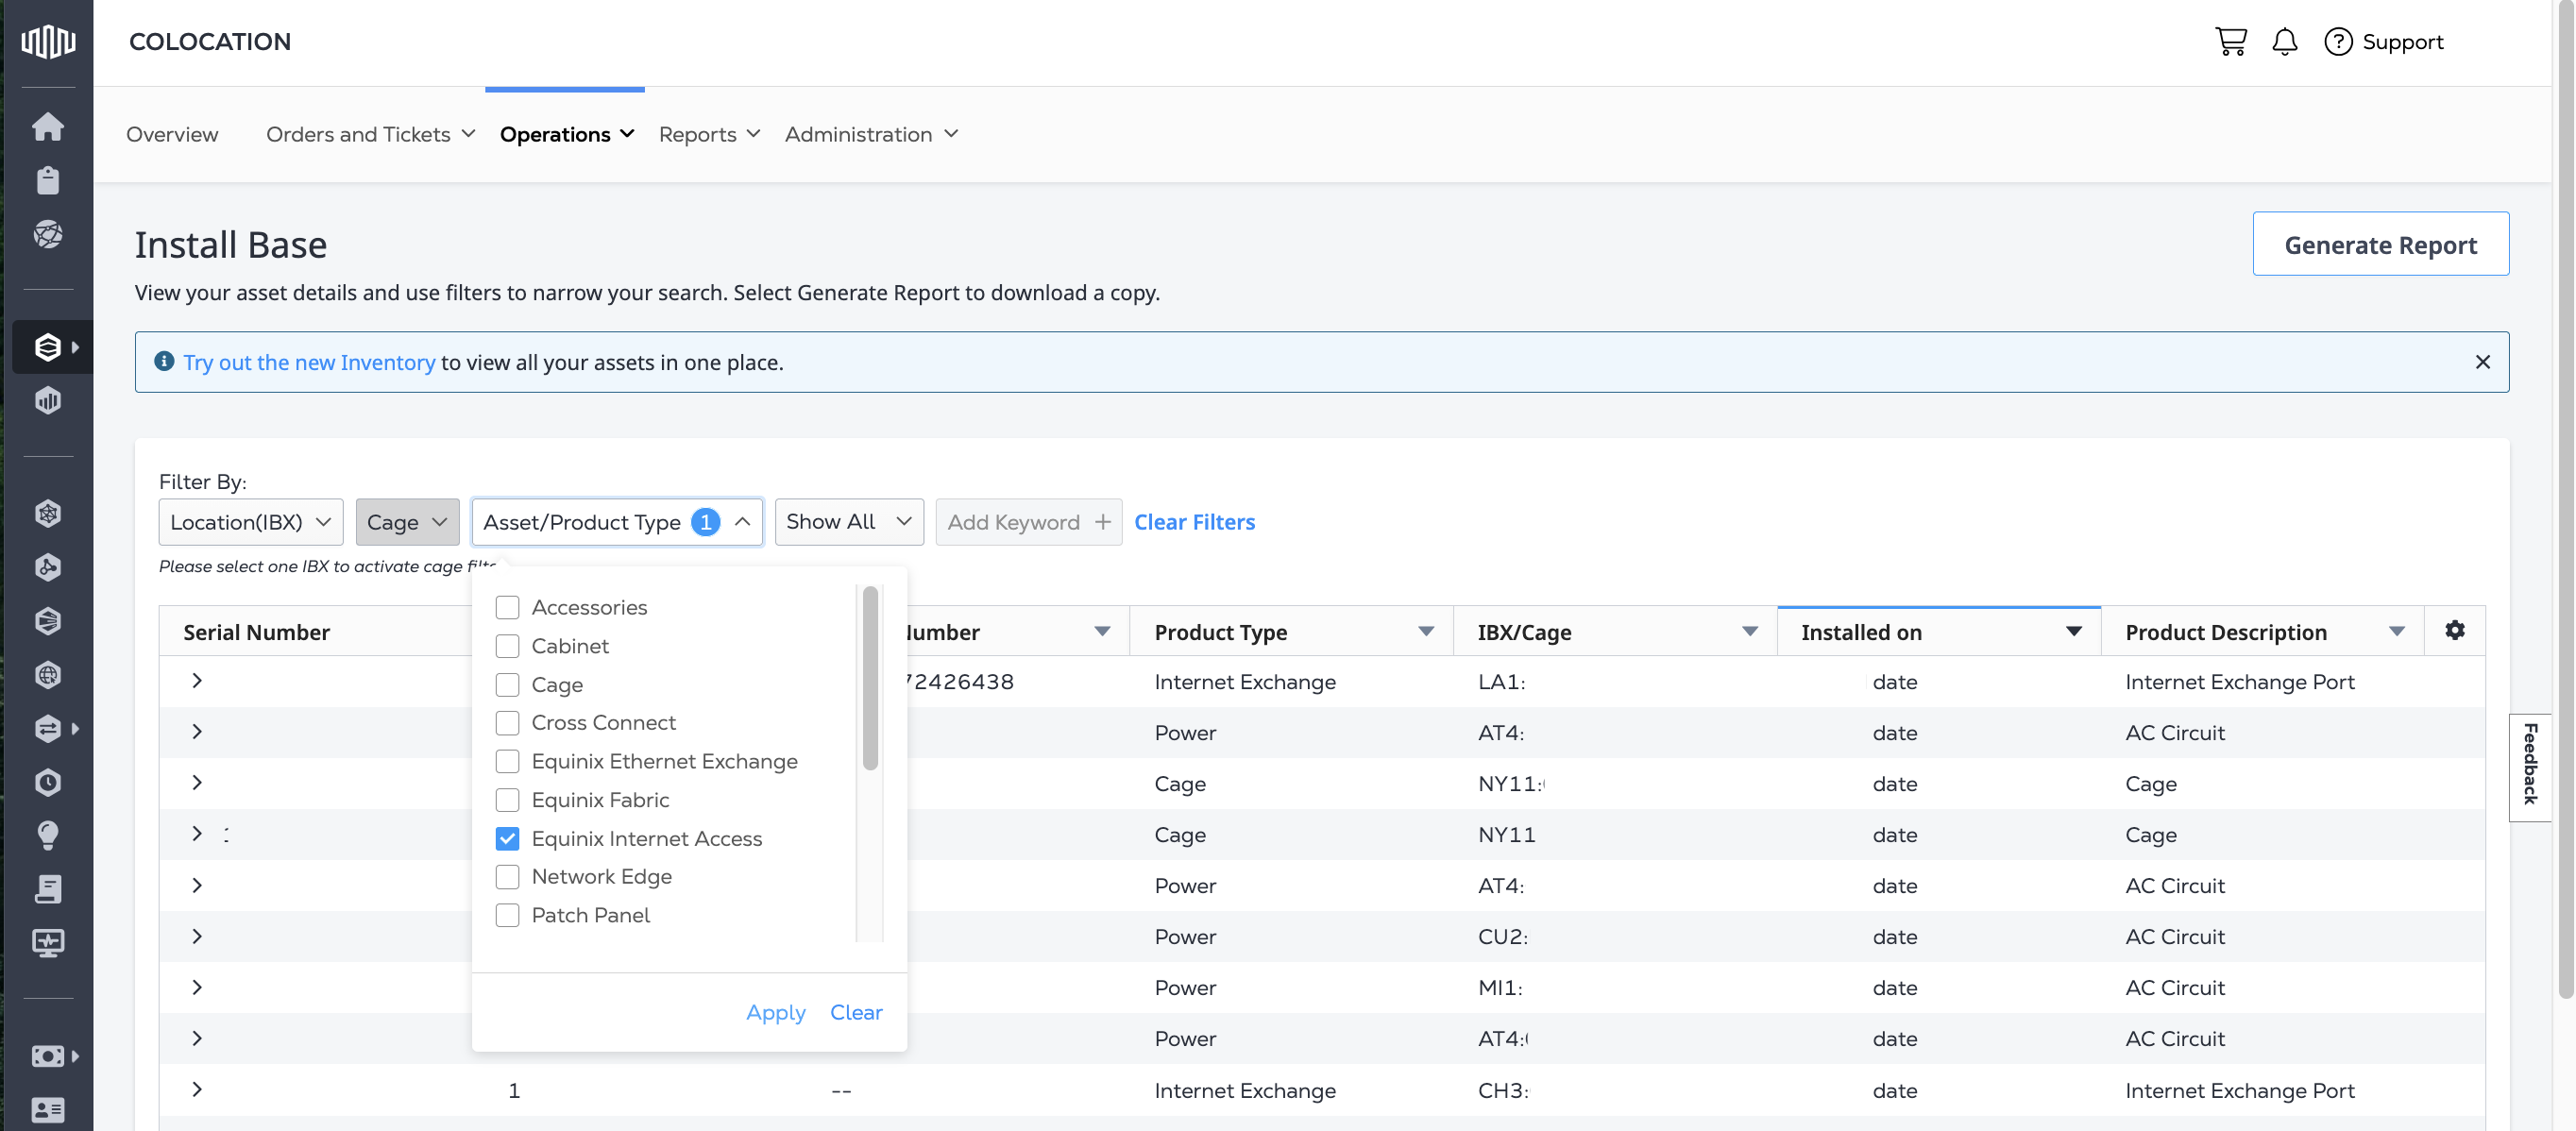Open the Show All dropdown
The width and height of the screenshot is (2576, 1131).
coord(848,522)
